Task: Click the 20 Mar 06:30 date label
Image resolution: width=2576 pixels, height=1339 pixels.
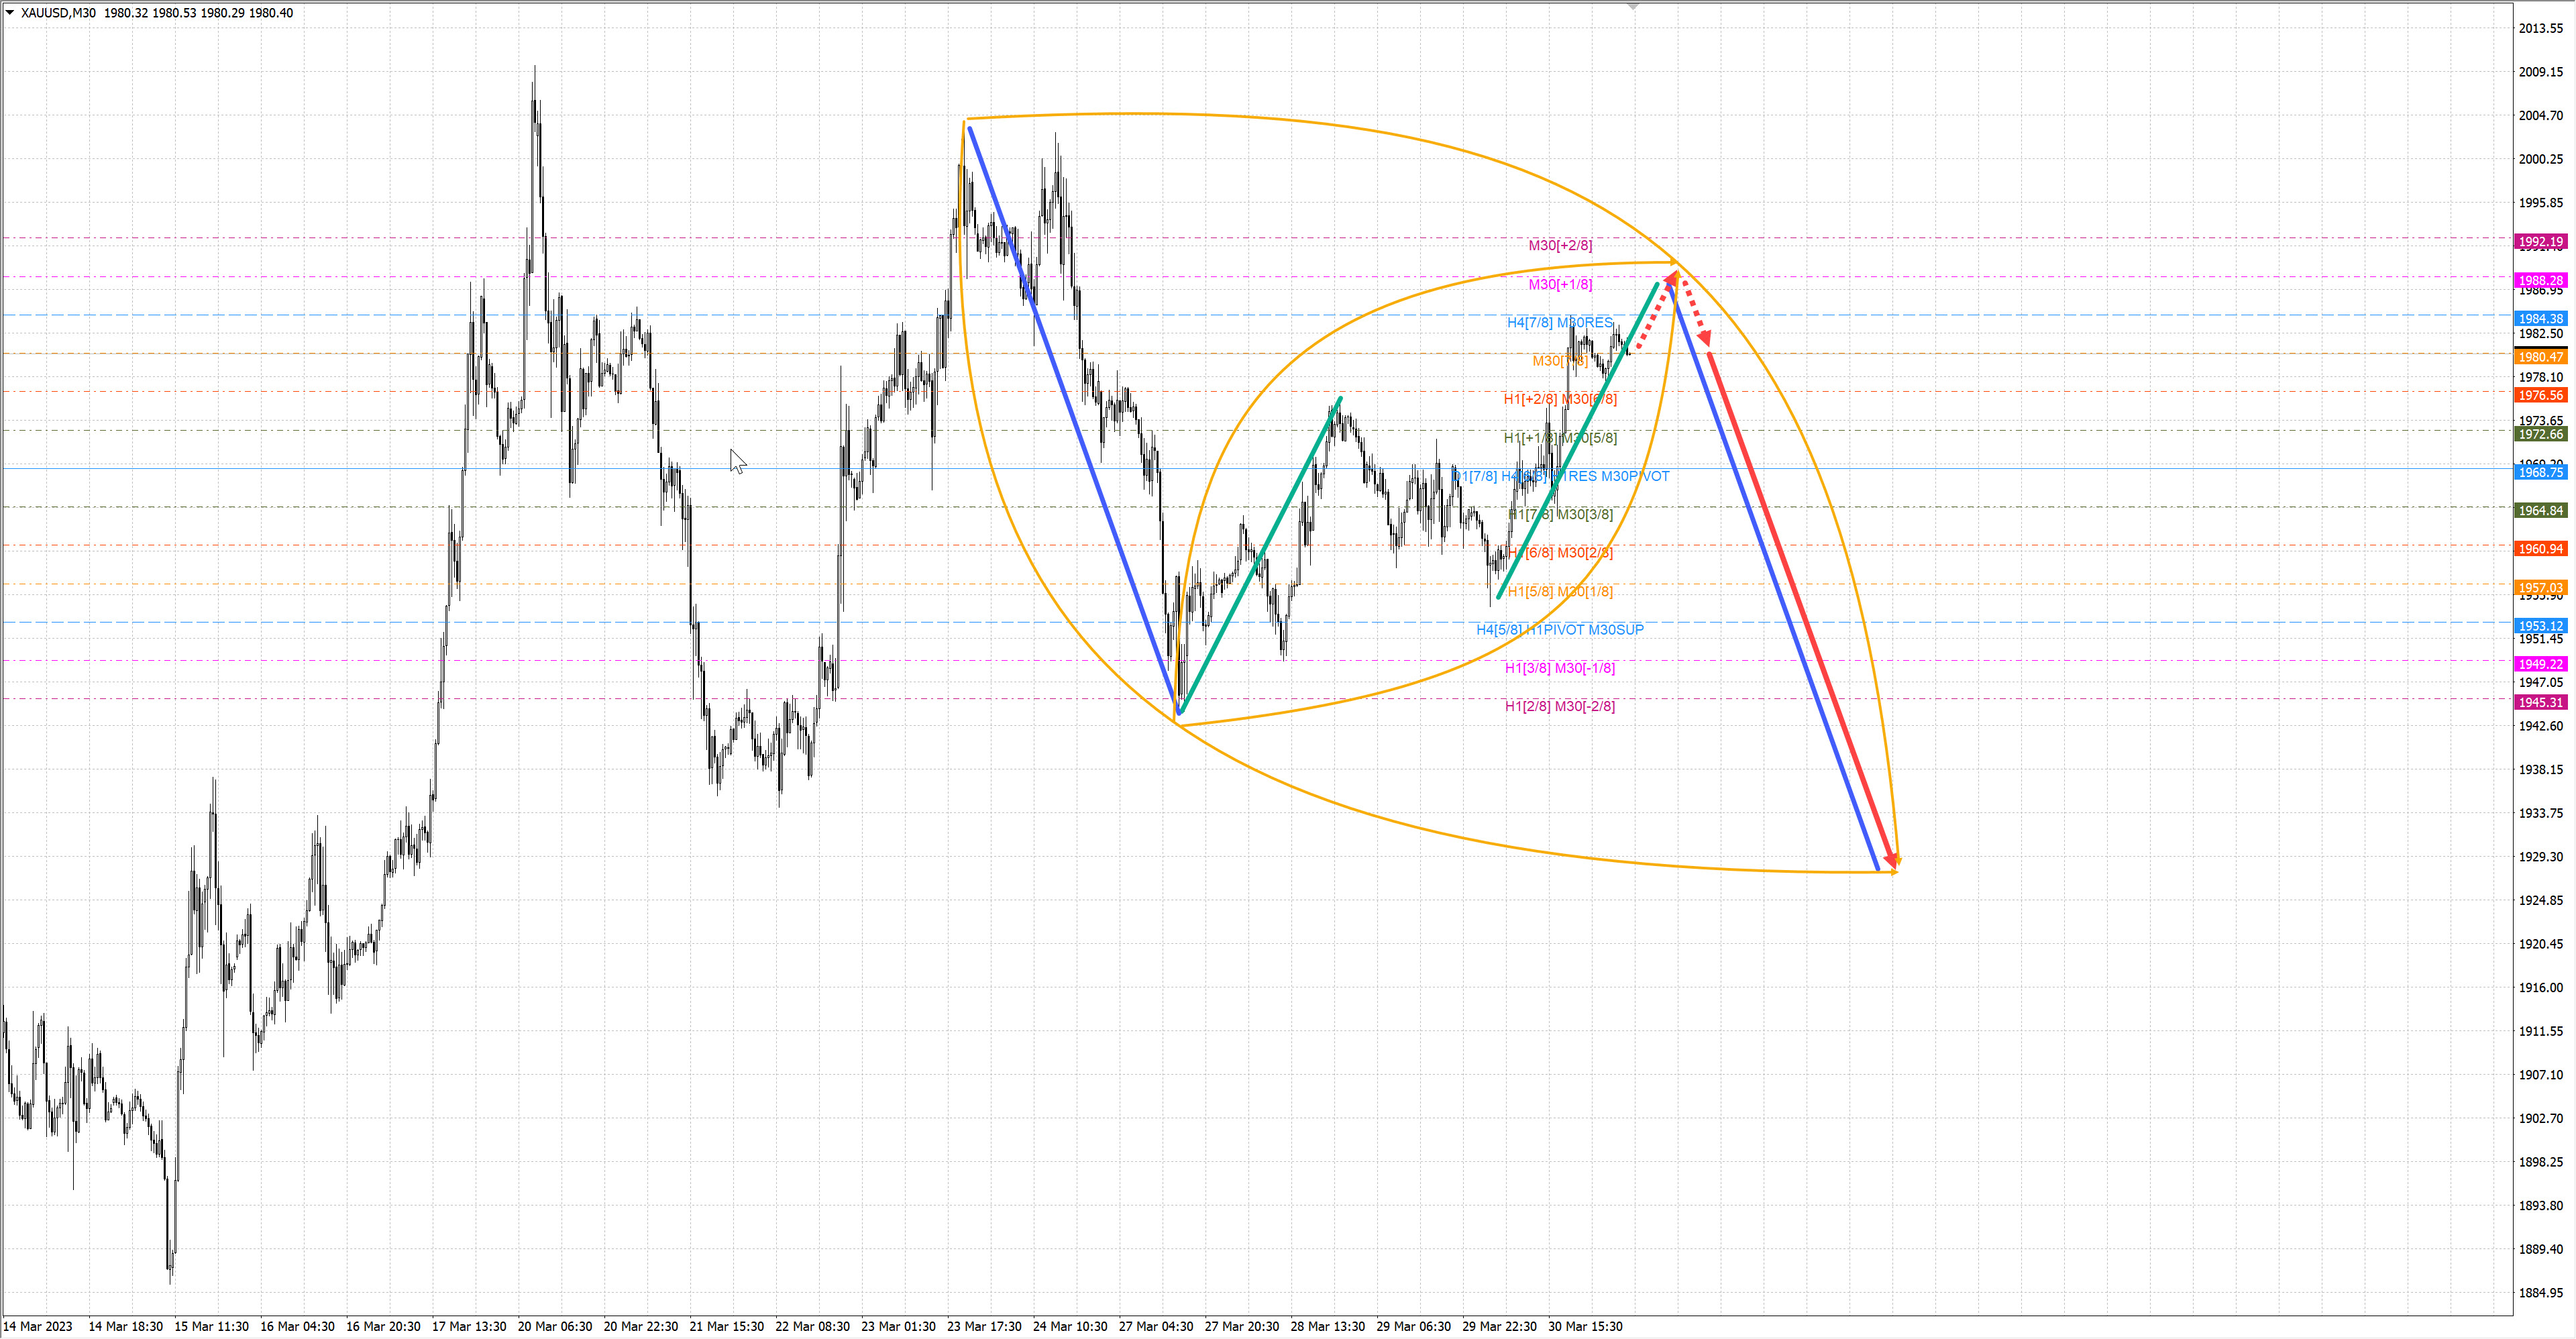Action: coord(555,1326)
